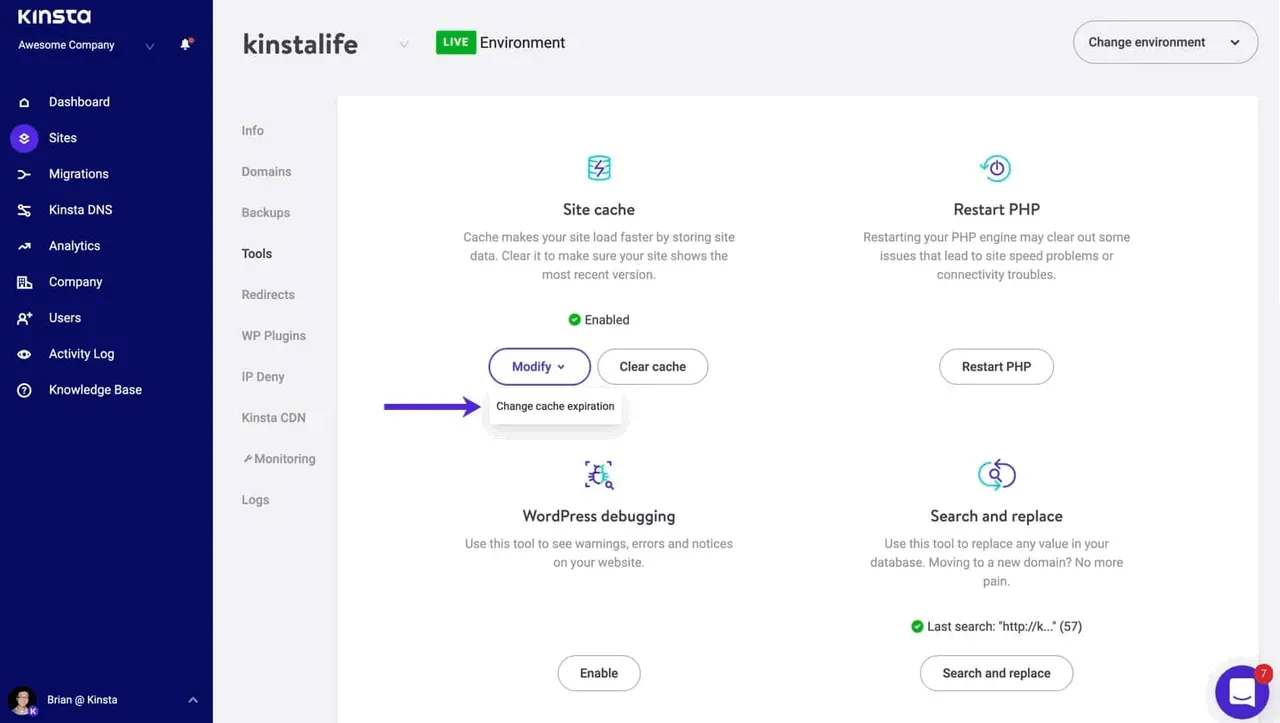Viewport: 1280px width, 723px height.
Task: Open the Kinsta CDN tab
Action: tap(274, 418)
